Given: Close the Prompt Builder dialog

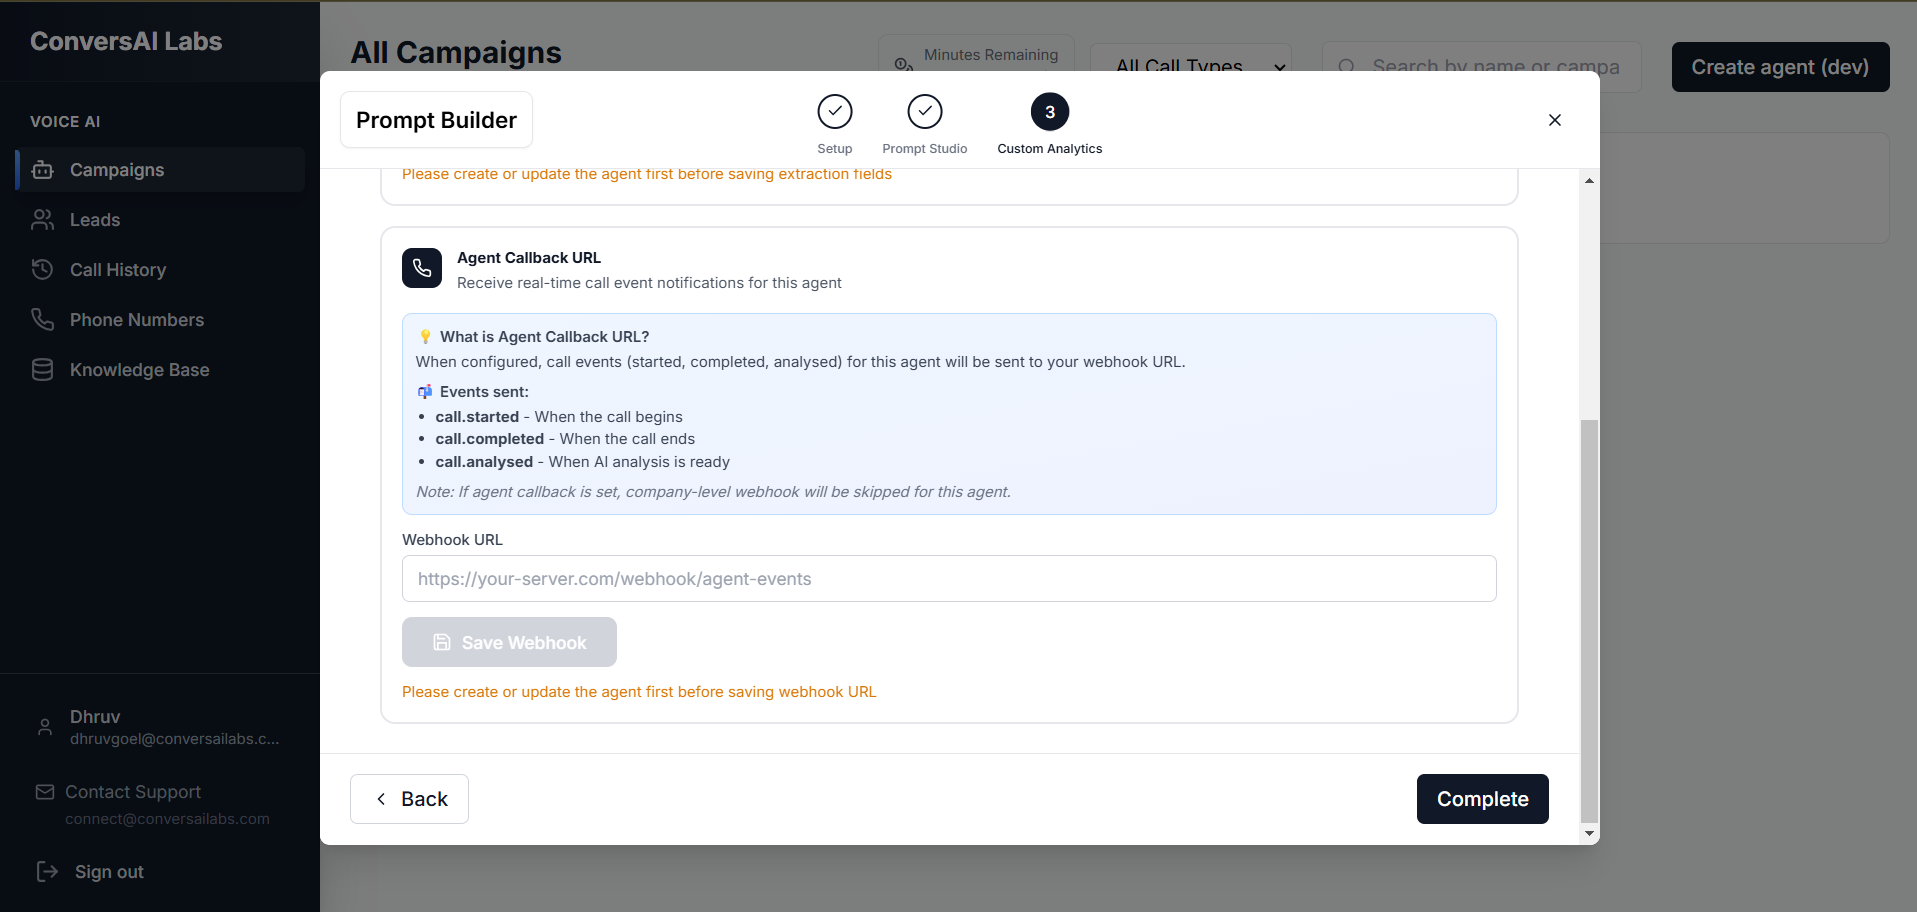Looking at the screenshot, I should (x=1555, y=120).
